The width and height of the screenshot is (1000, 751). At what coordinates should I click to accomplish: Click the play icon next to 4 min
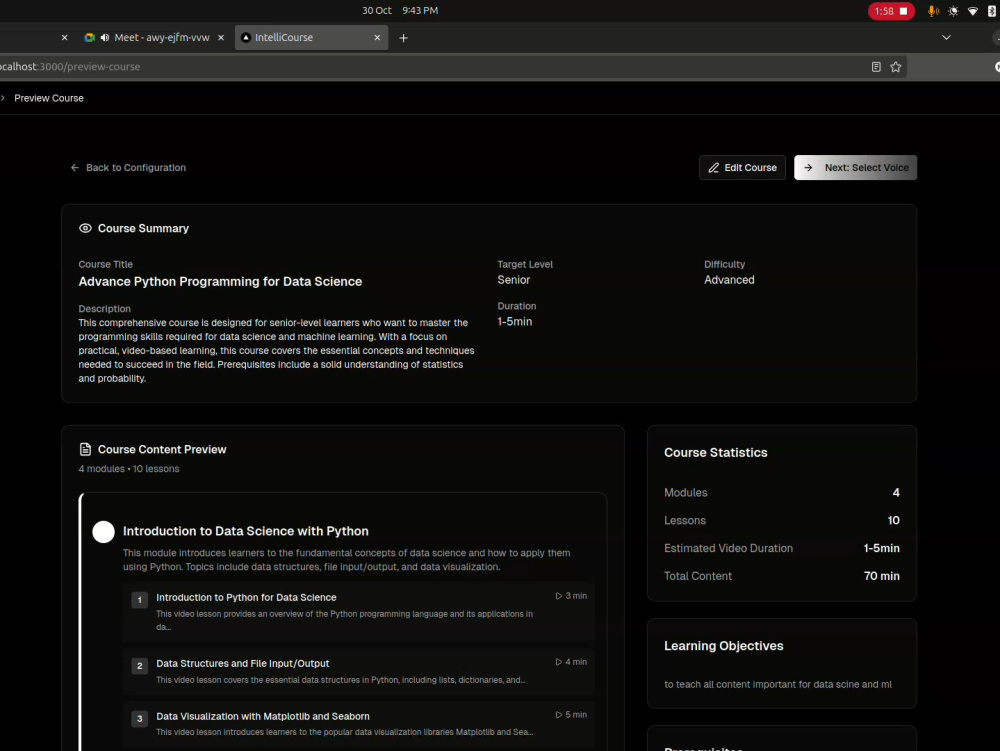(559, 662)
